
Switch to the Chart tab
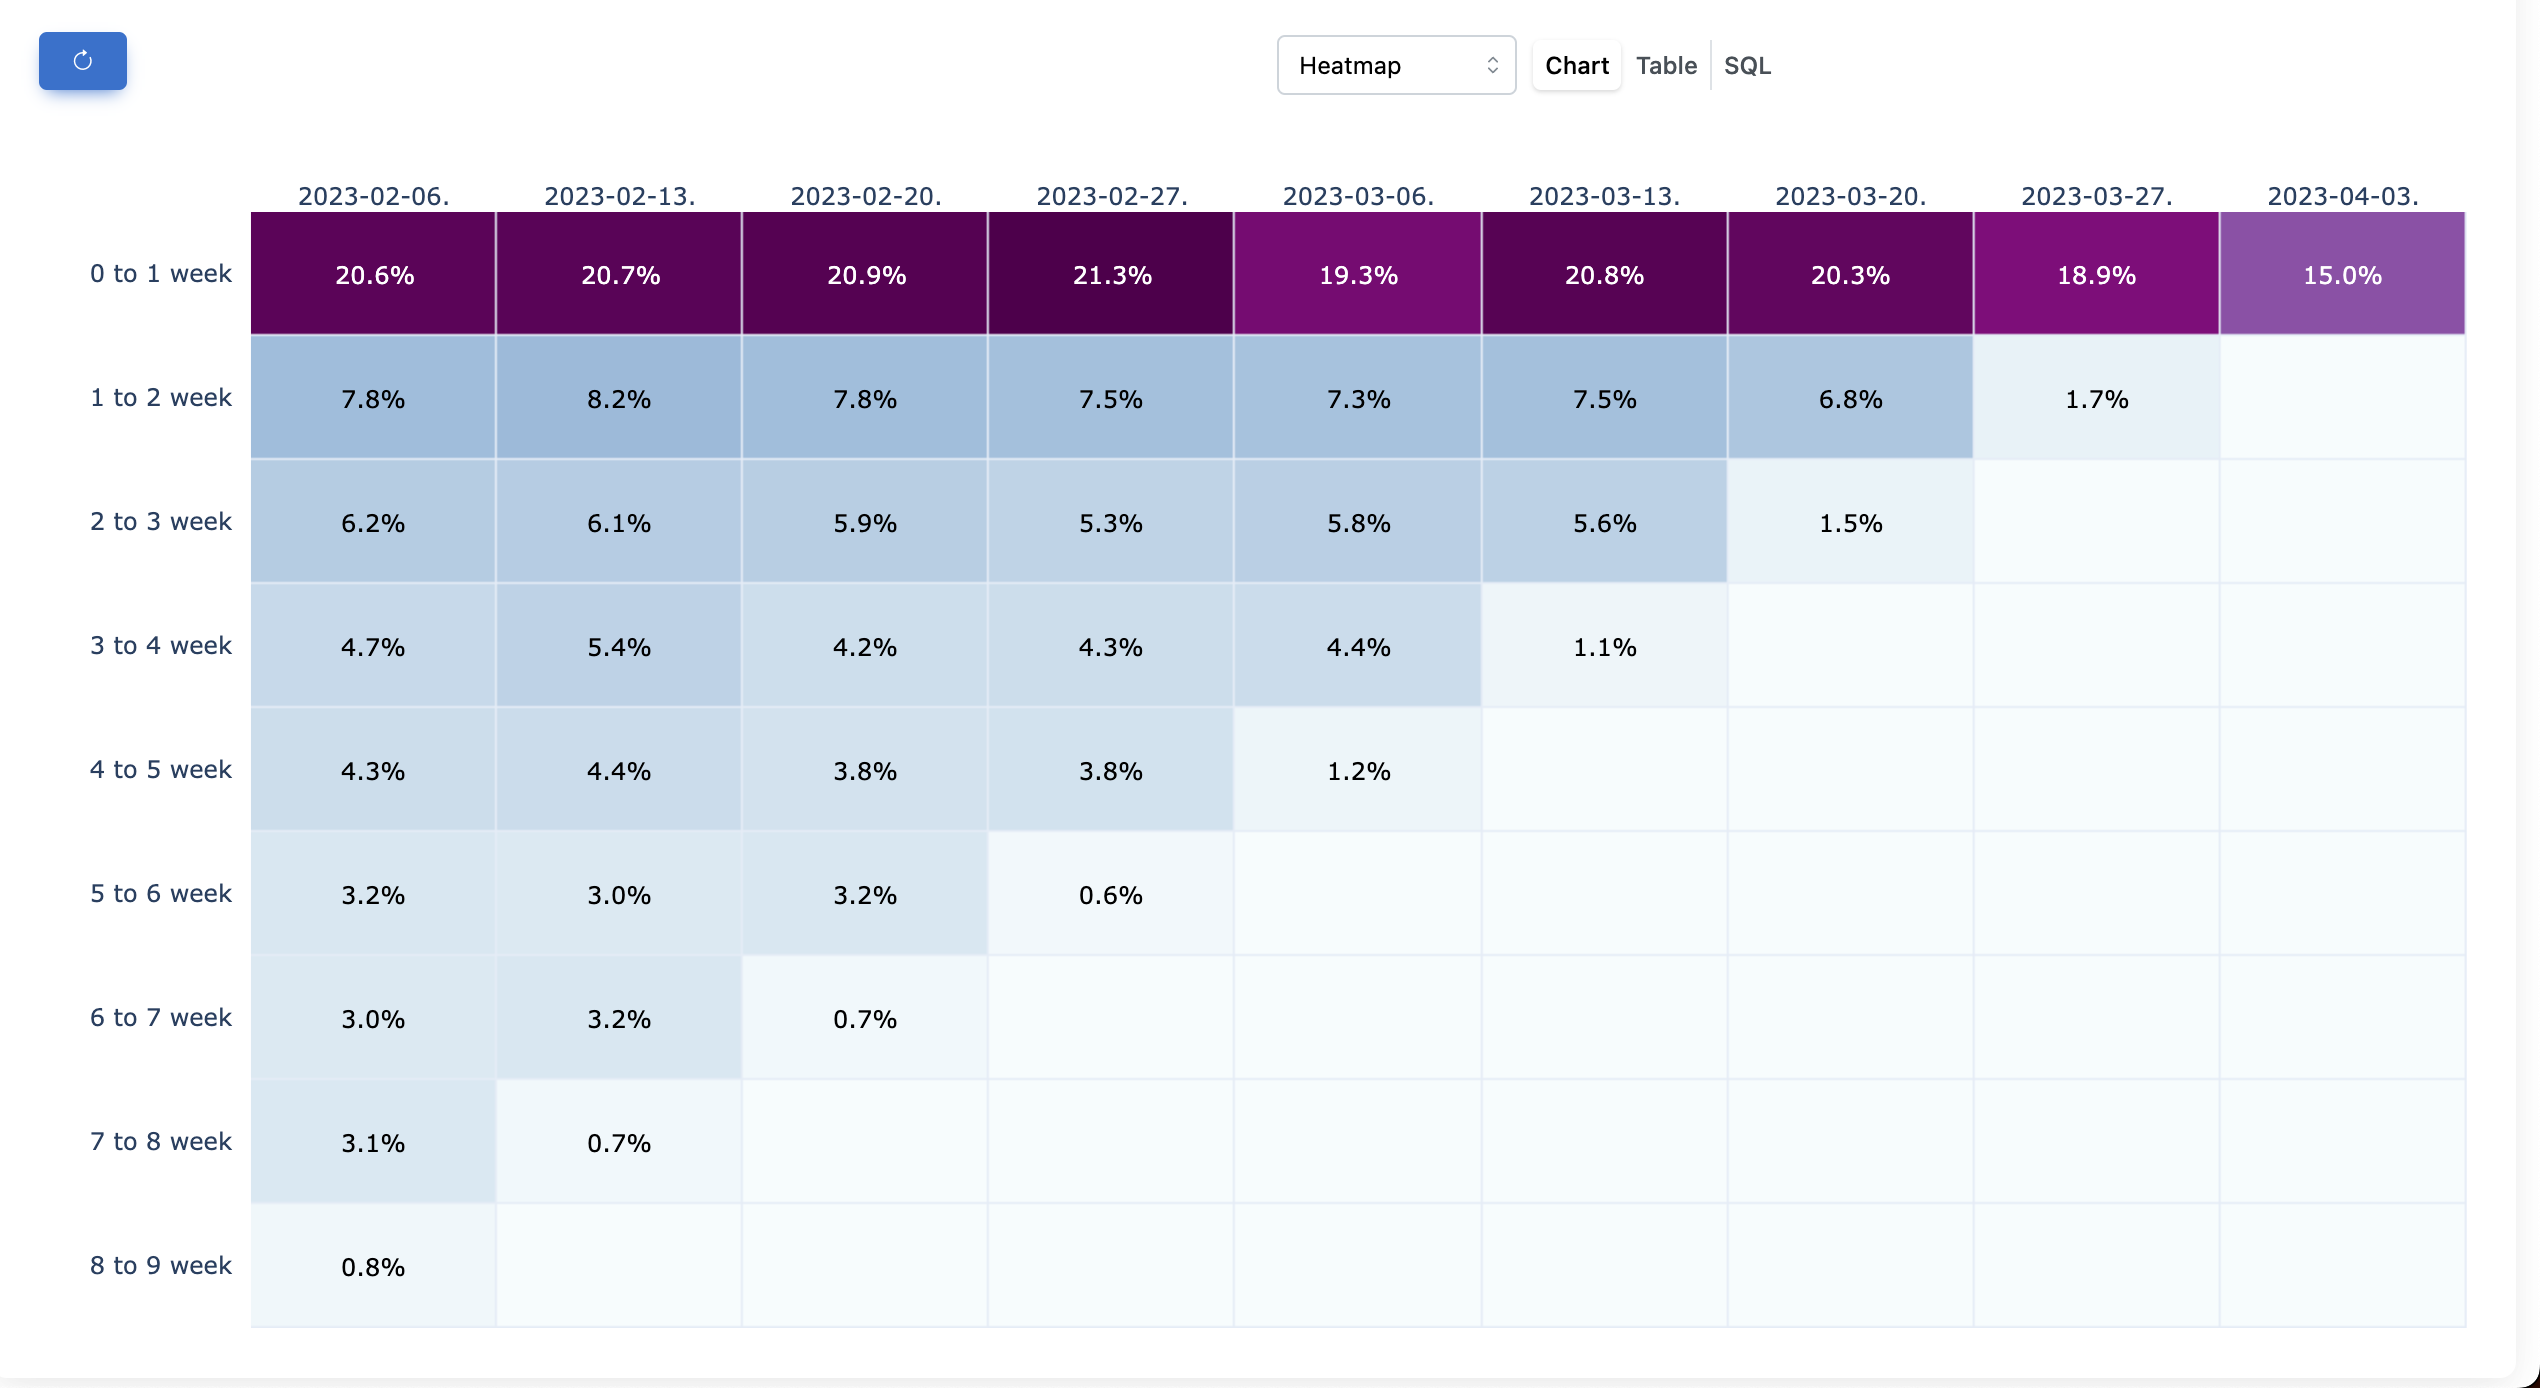(1576, 66)
